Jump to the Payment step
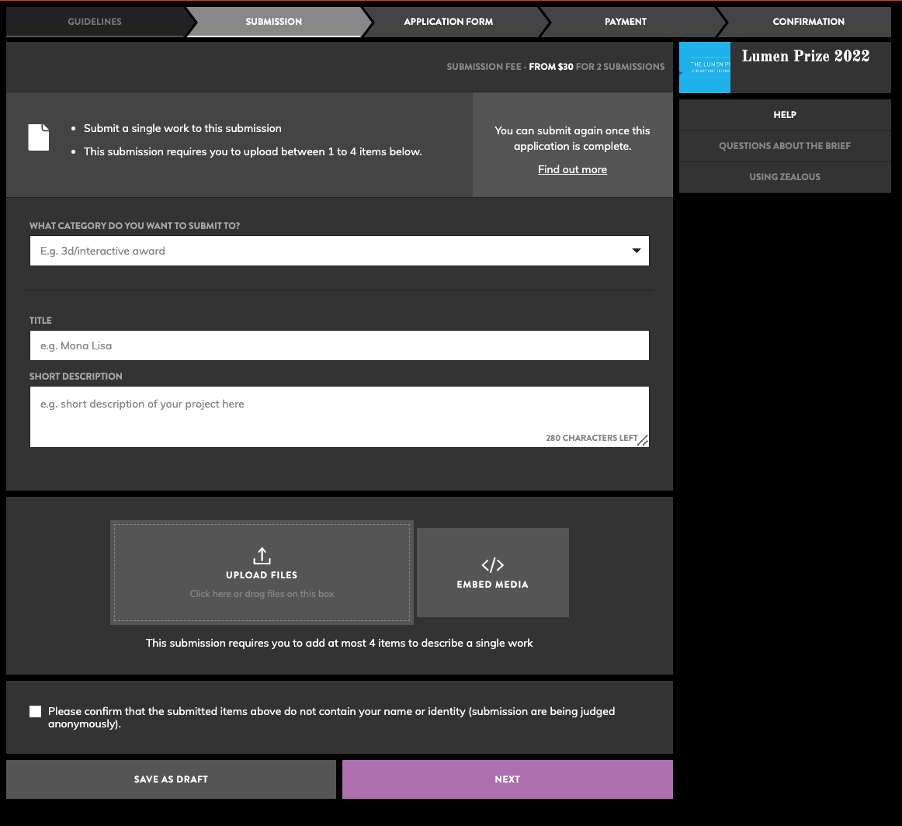The height and width of the screenshot is (826, 902). click(625, 22)
